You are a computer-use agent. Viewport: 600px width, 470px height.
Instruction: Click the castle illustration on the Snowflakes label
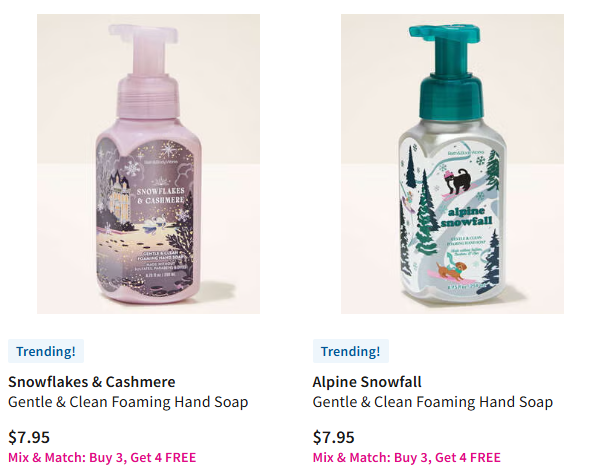pos(121,195)
